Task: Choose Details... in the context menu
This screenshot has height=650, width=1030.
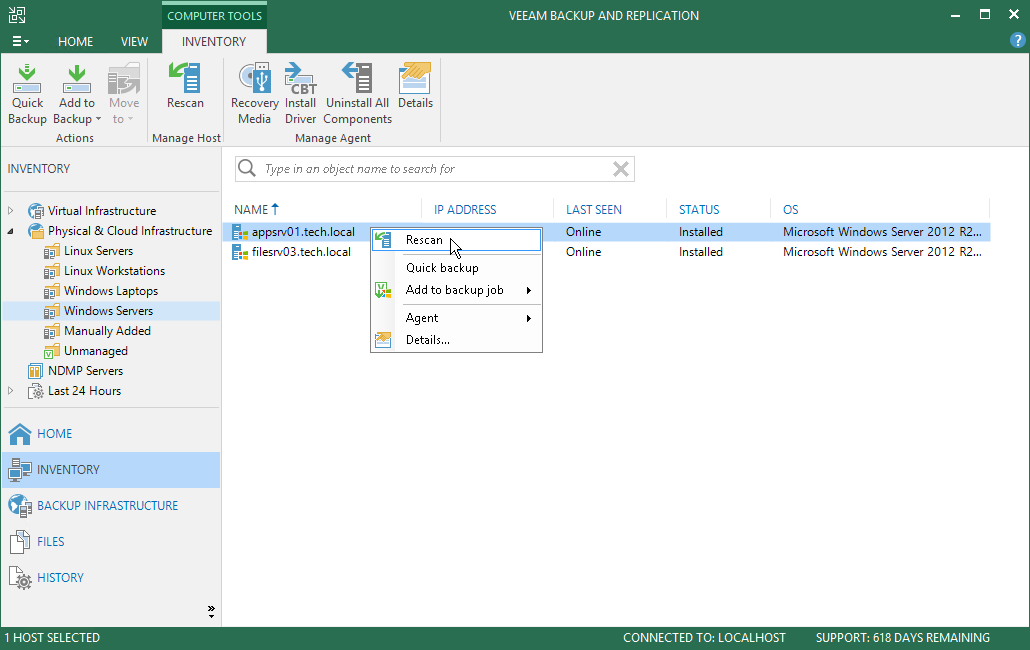Action: (x=457, y=340)
